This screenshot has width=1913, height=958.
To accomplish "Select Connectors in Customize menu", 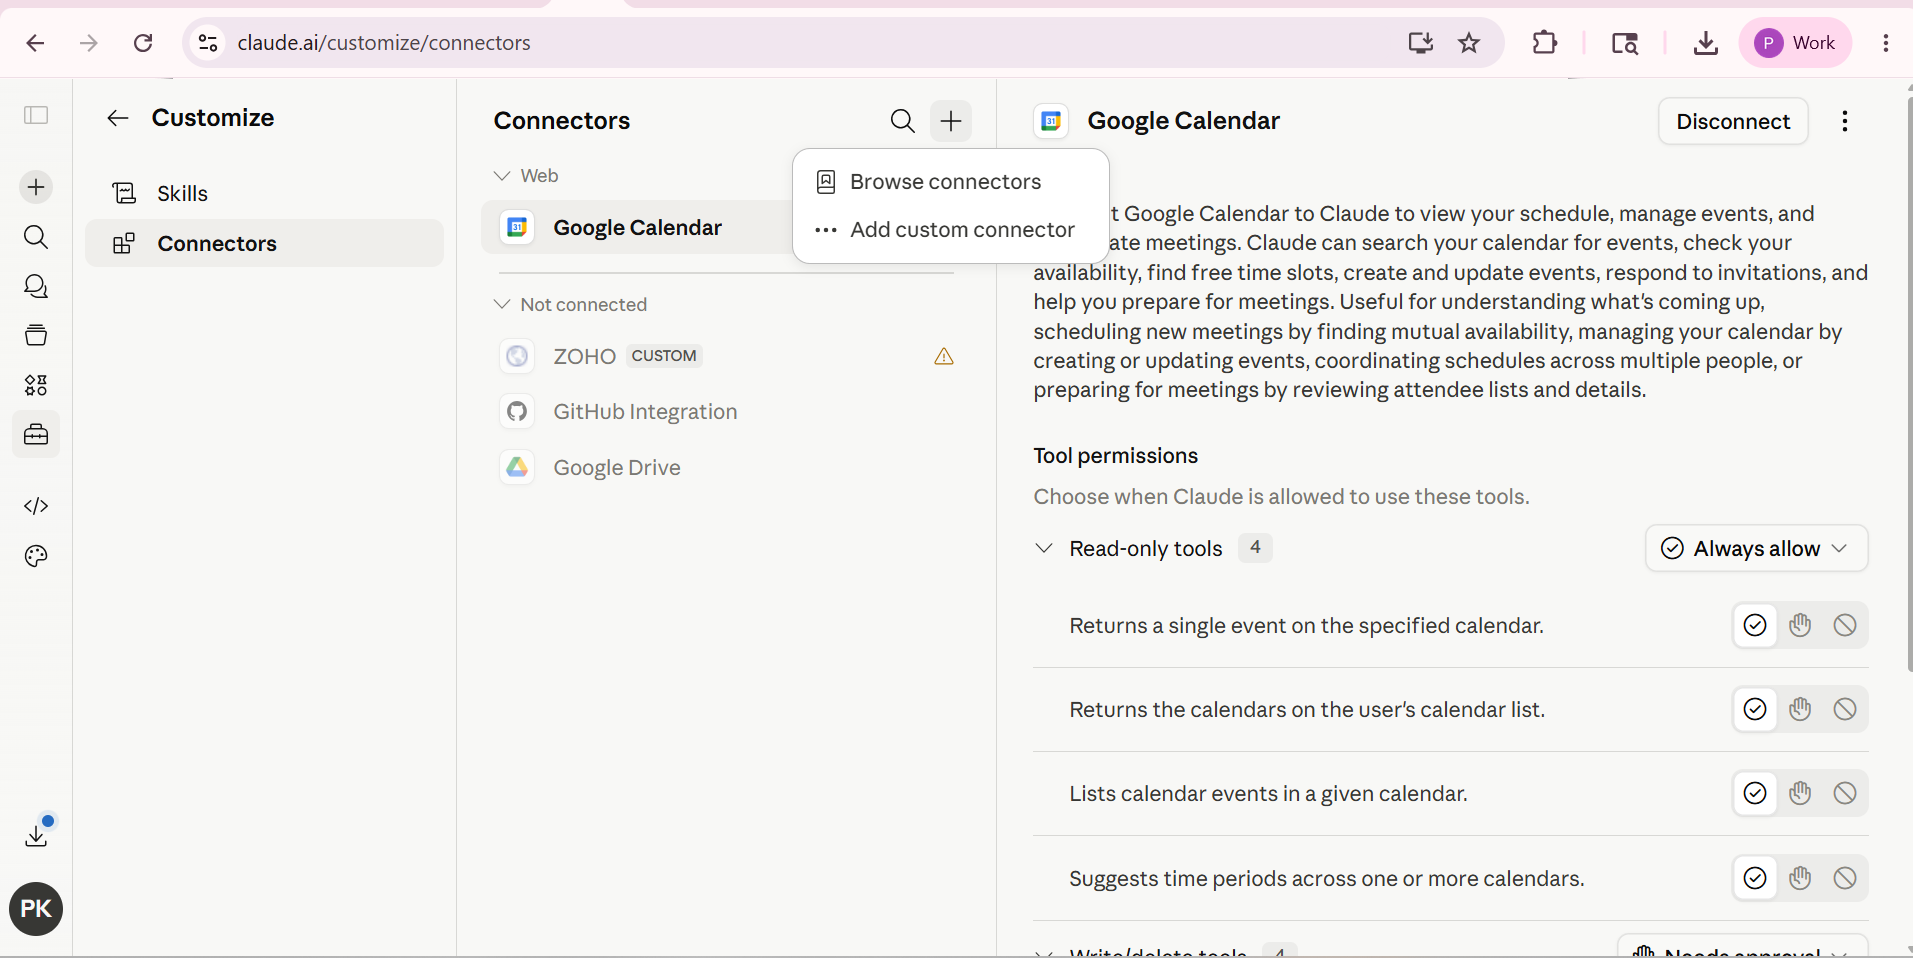I will (x=264, y=243).
